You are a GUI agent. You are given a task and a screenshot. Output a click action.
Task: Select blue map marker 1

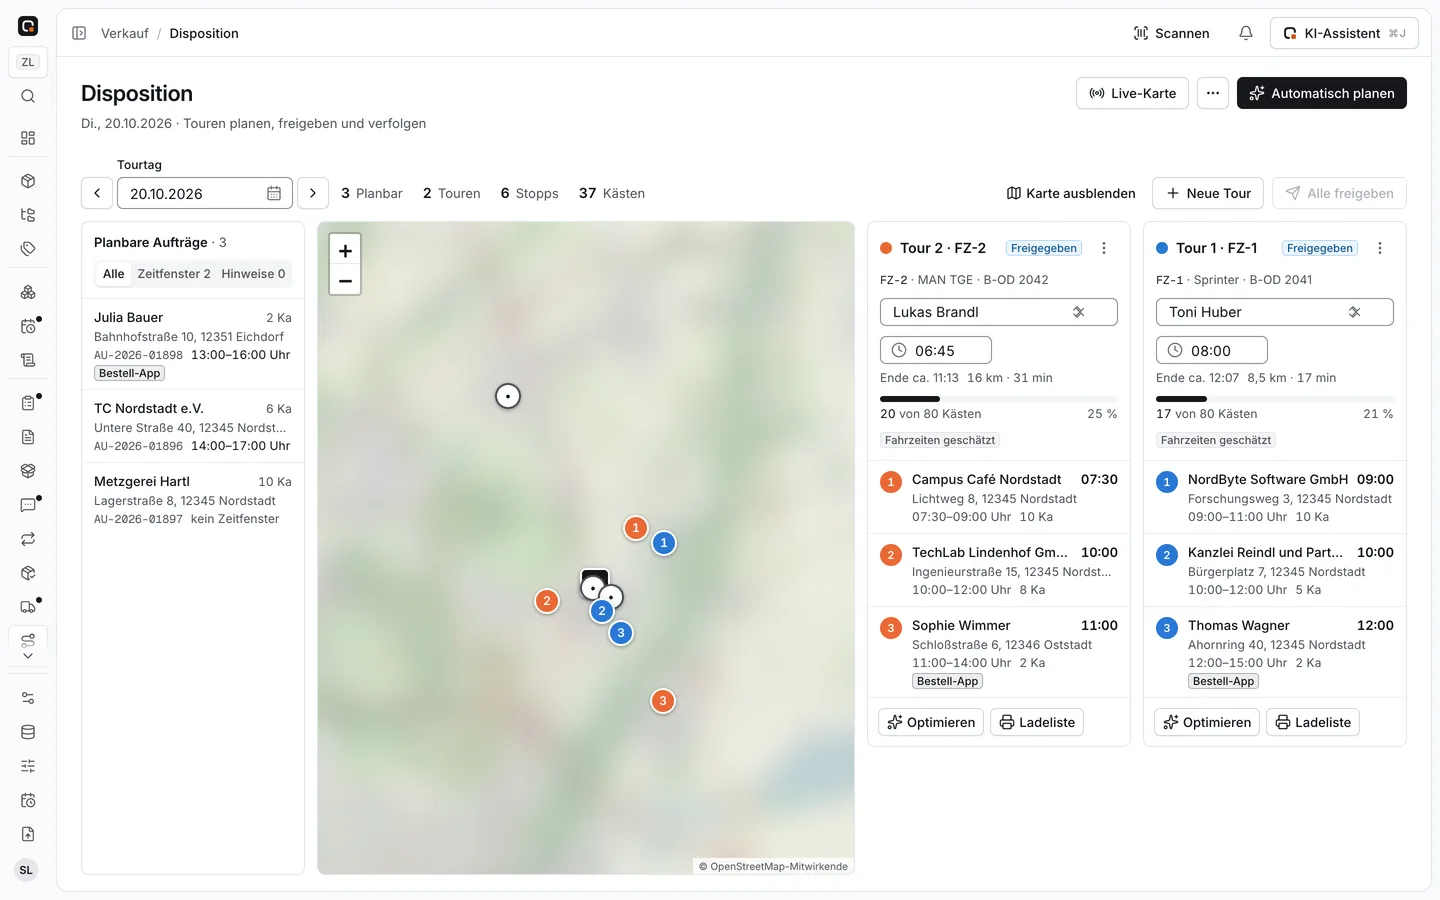(x=664, y=543)
